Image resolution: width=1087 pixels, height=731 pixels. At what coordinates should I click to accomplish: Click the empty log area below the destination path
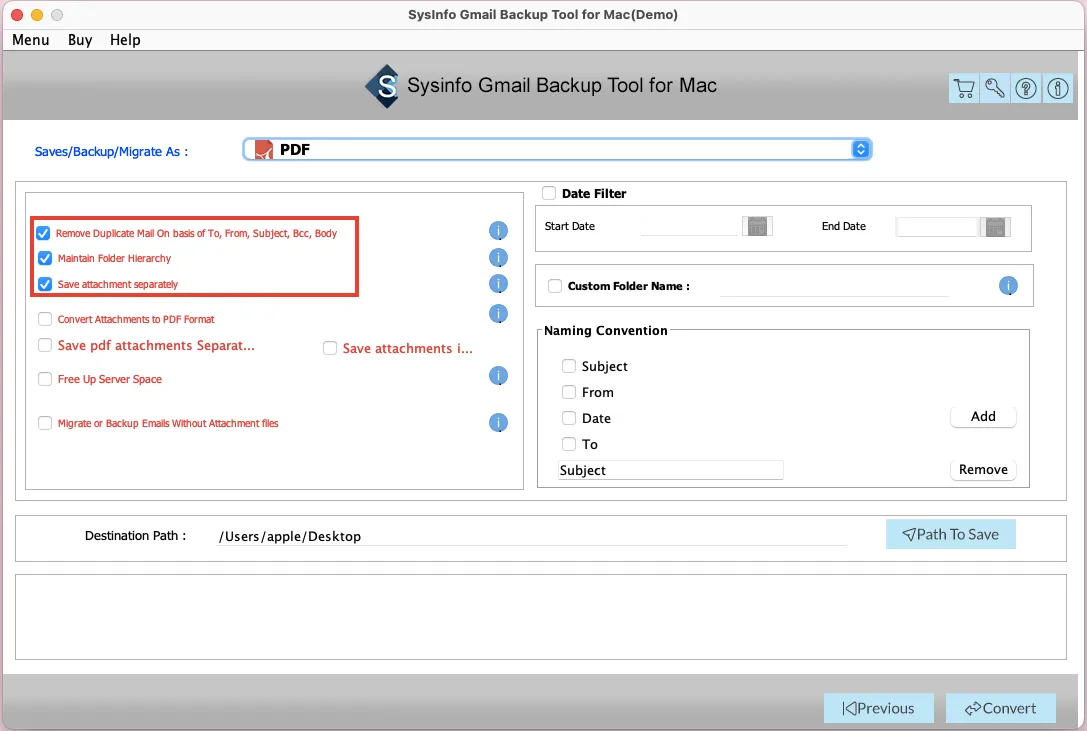pyautogui.click(x=541, y=617)
